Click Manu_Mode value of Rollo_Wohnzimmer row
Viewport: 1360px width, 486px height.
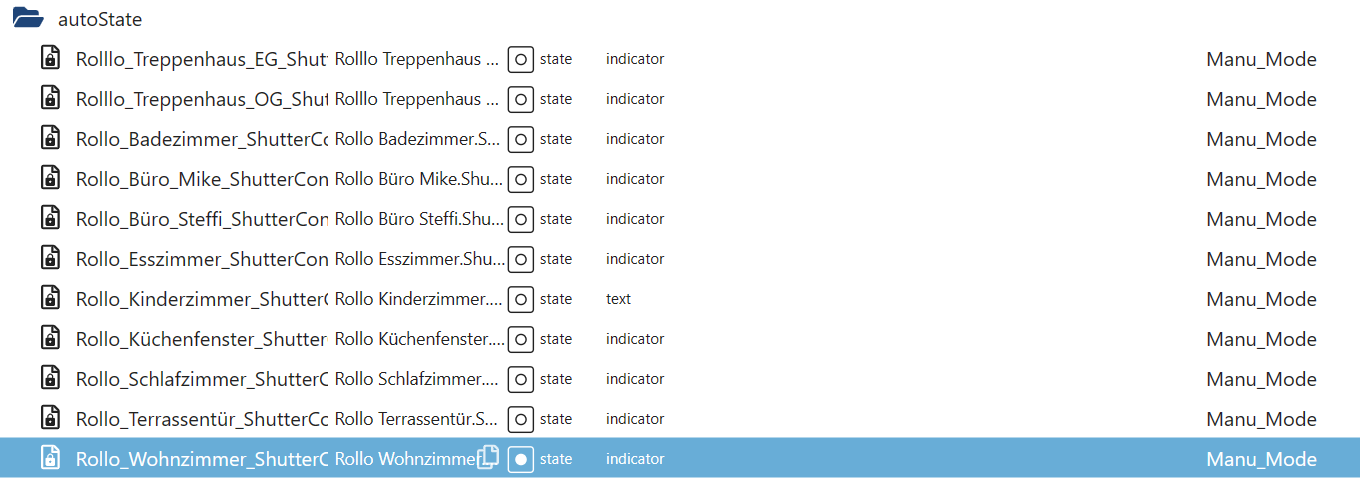point(1261,459)
